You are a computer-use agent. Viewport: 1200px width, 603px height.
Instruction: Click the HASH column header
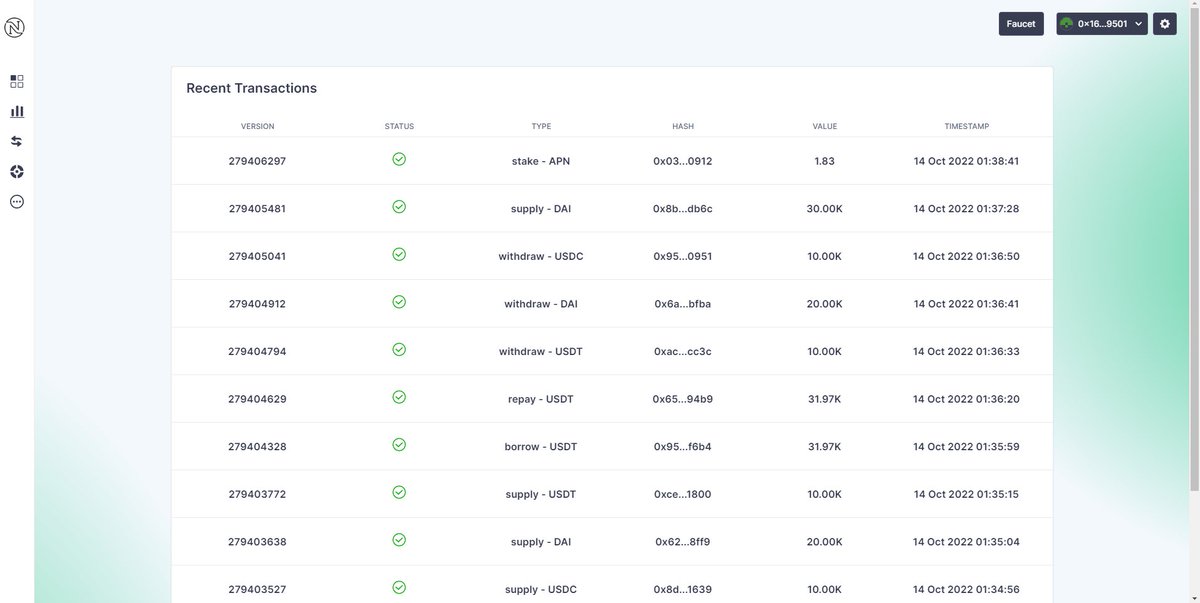pyautogui.click(x=683, y=127)
